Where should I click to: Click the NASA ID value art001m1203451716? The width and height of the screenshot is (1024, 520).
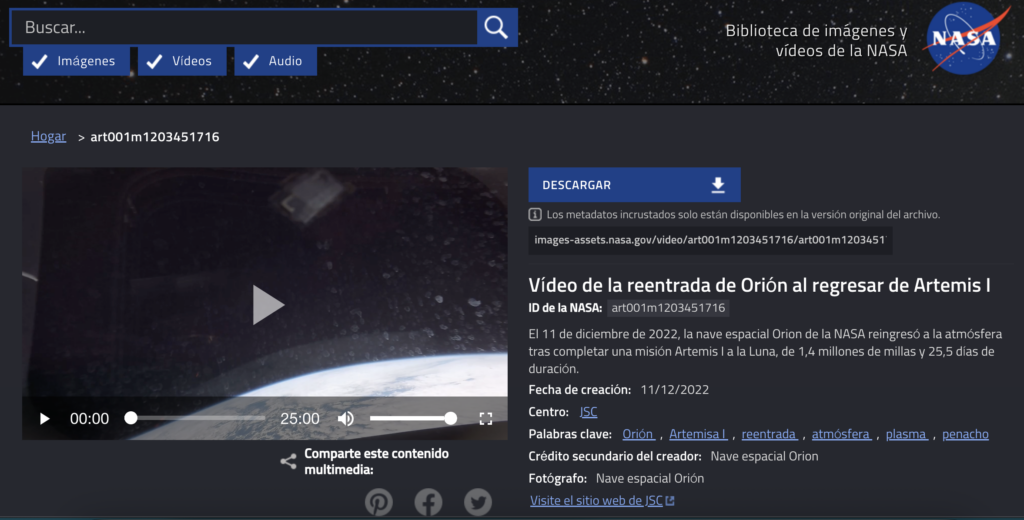[668, 308]
